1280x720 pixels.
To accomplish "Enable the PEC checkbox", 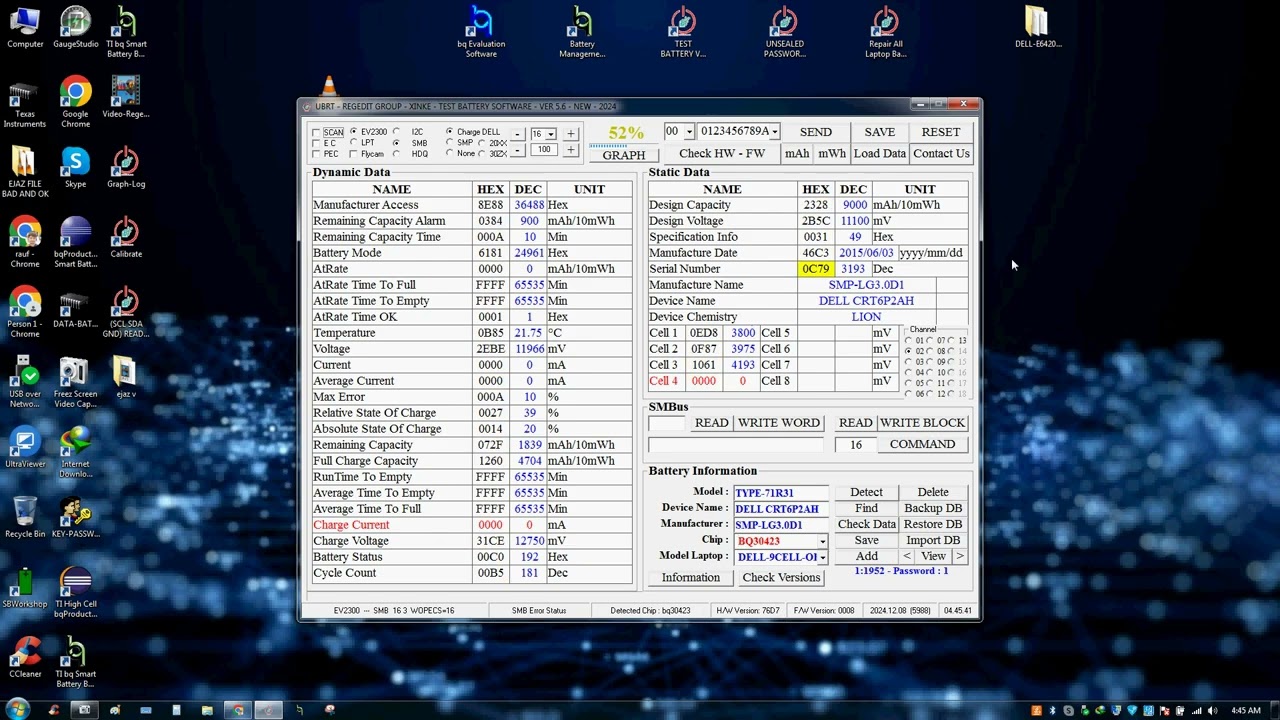I will 316,154.
